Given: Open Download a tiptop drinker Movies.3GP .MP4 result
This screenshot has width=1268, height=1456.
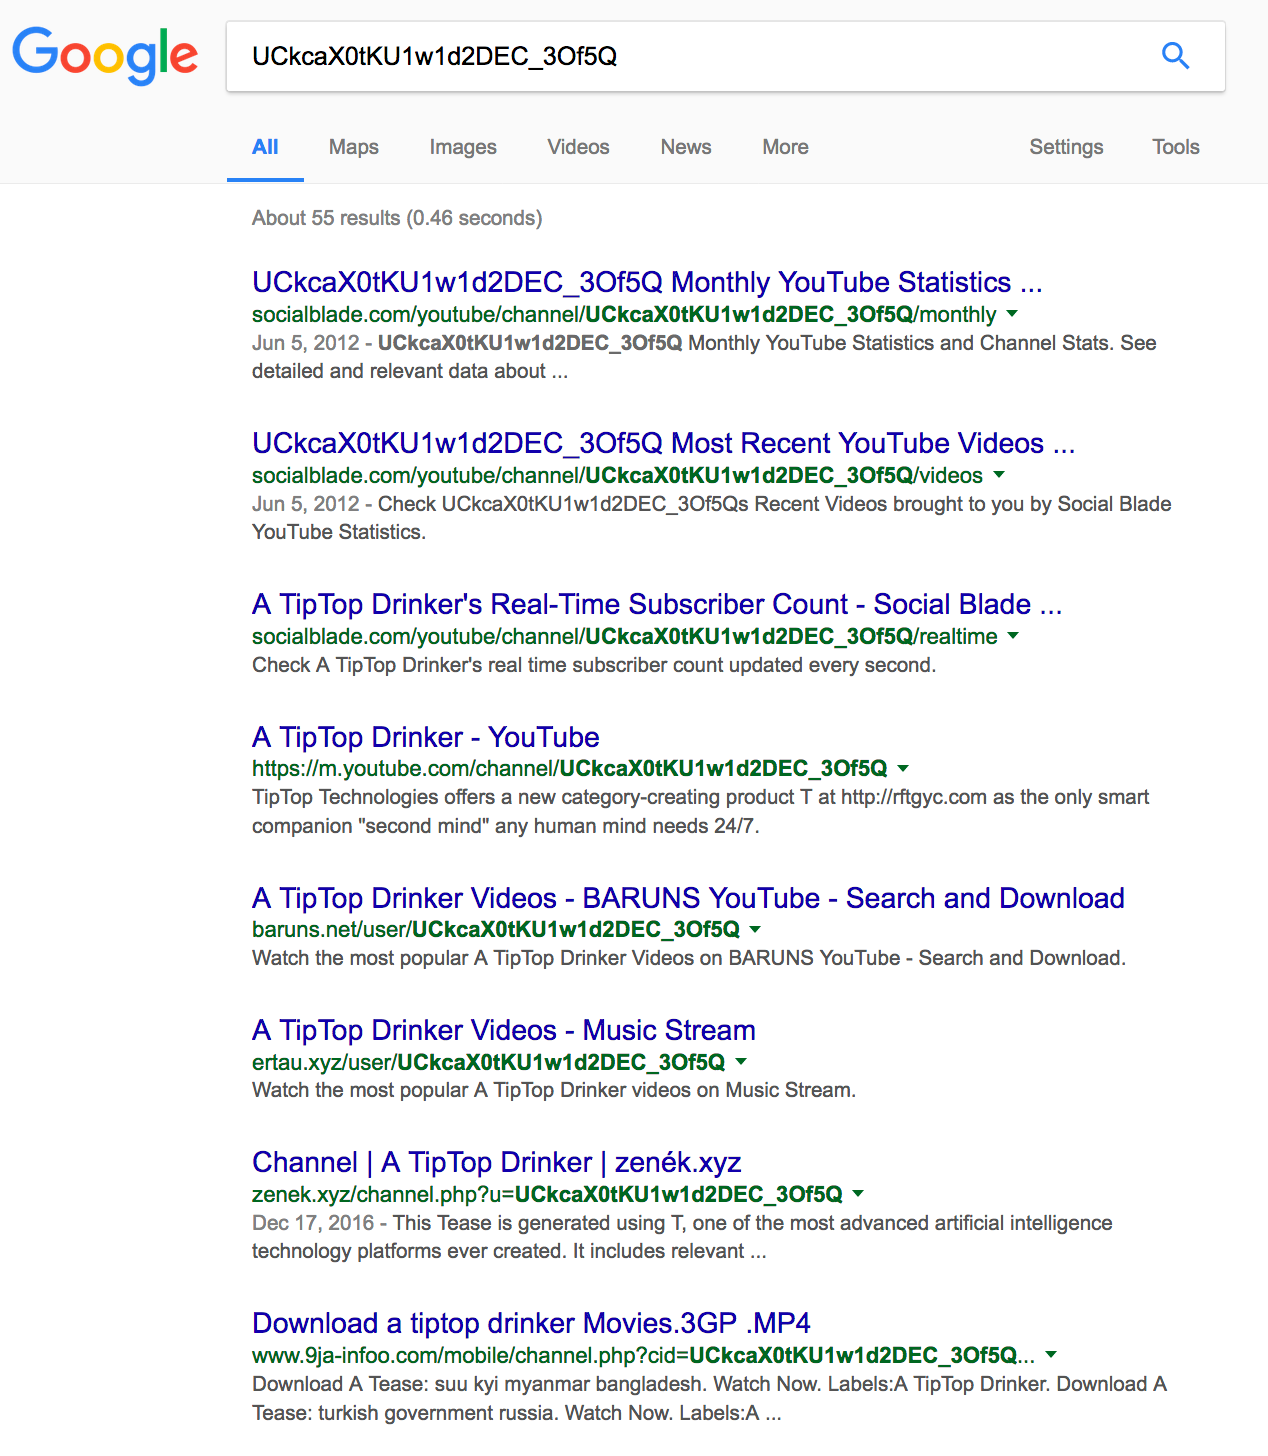Looking at the screenshot, I should coord(531,1323).
